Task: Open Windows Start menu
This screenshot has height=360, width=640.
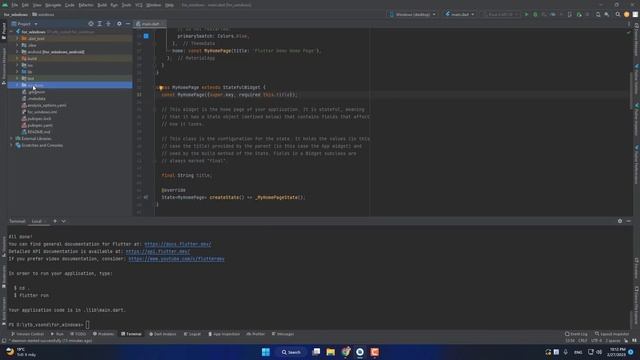Action: (266, 352)
